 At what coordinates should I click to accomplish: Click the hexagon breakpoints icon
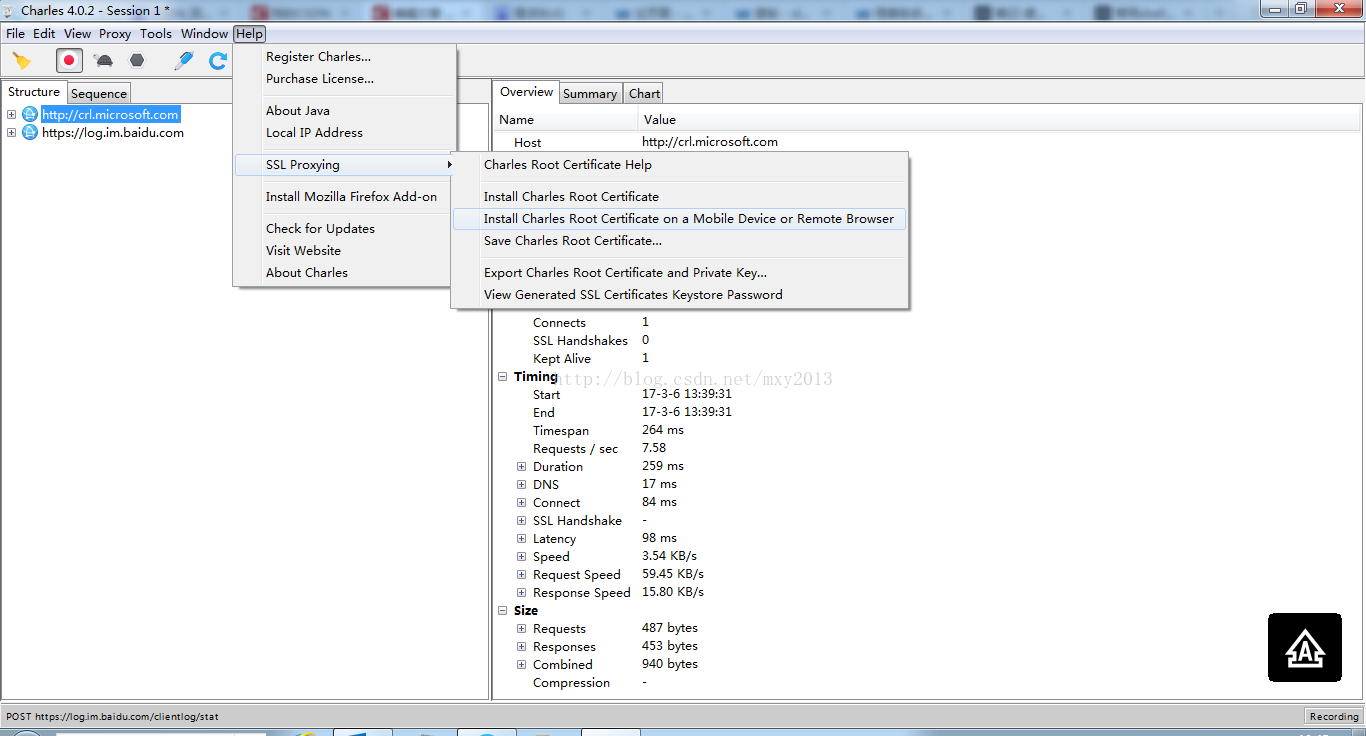click(137, 60)
